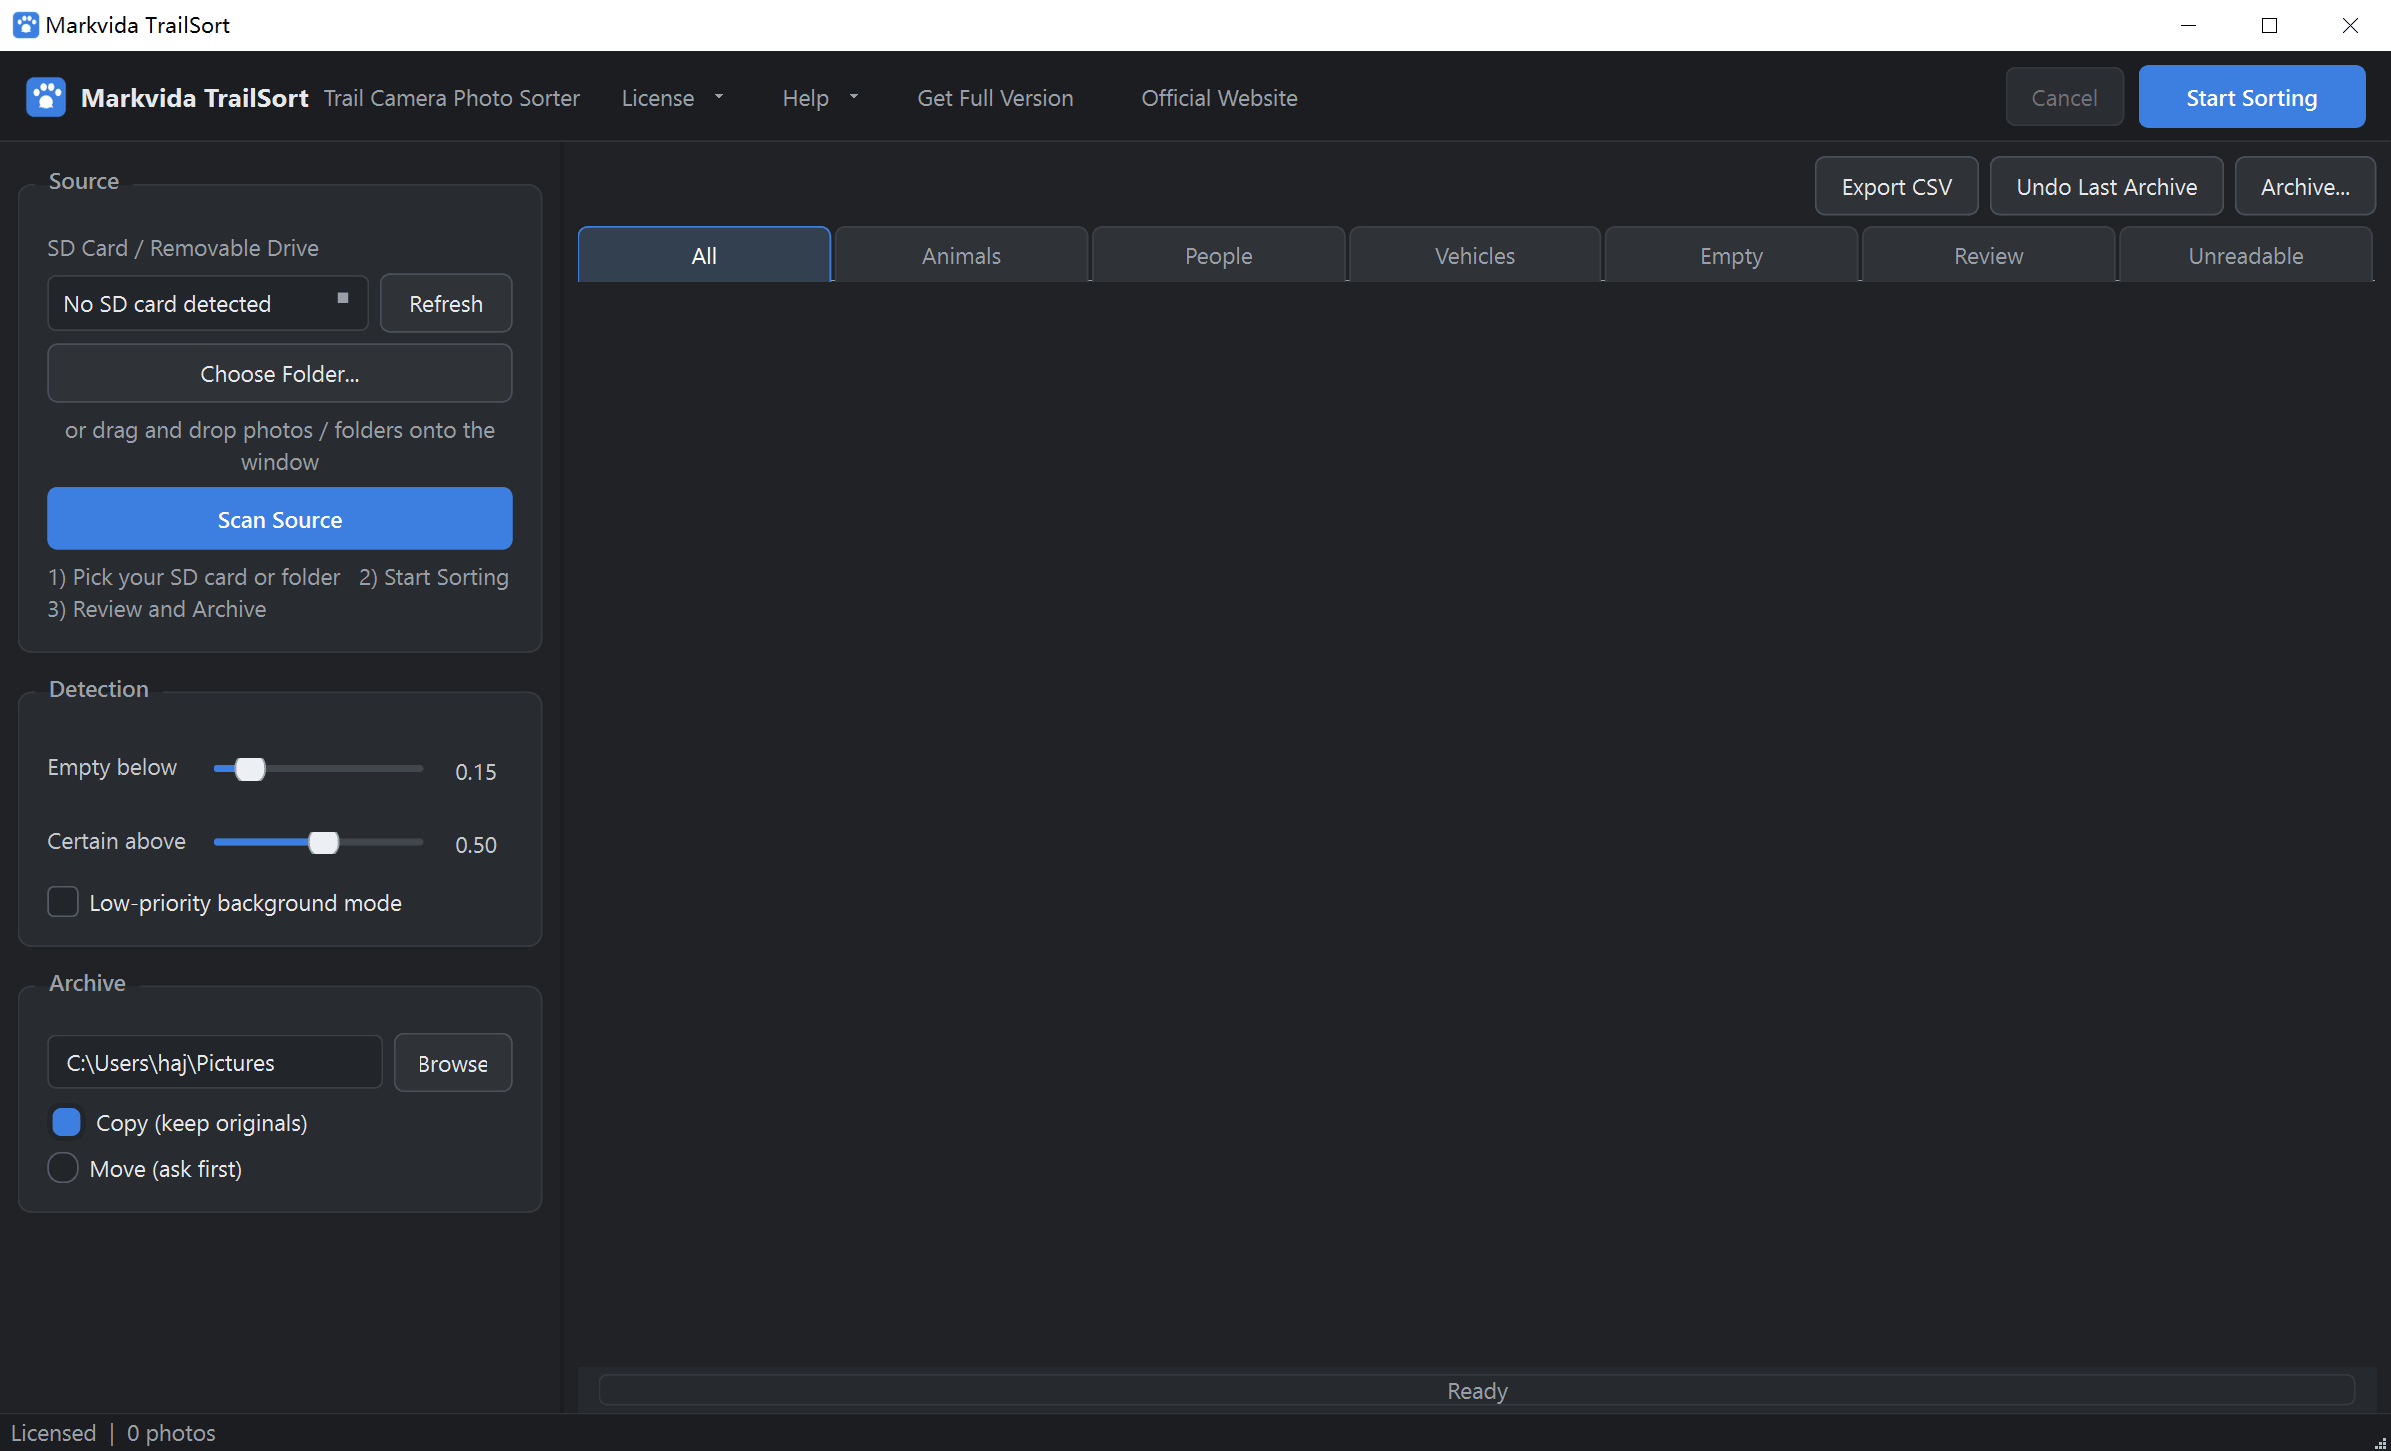Click Start Sorting
The width and height of the screenshot is (2391, 1451).
(x=2251, y=97)
